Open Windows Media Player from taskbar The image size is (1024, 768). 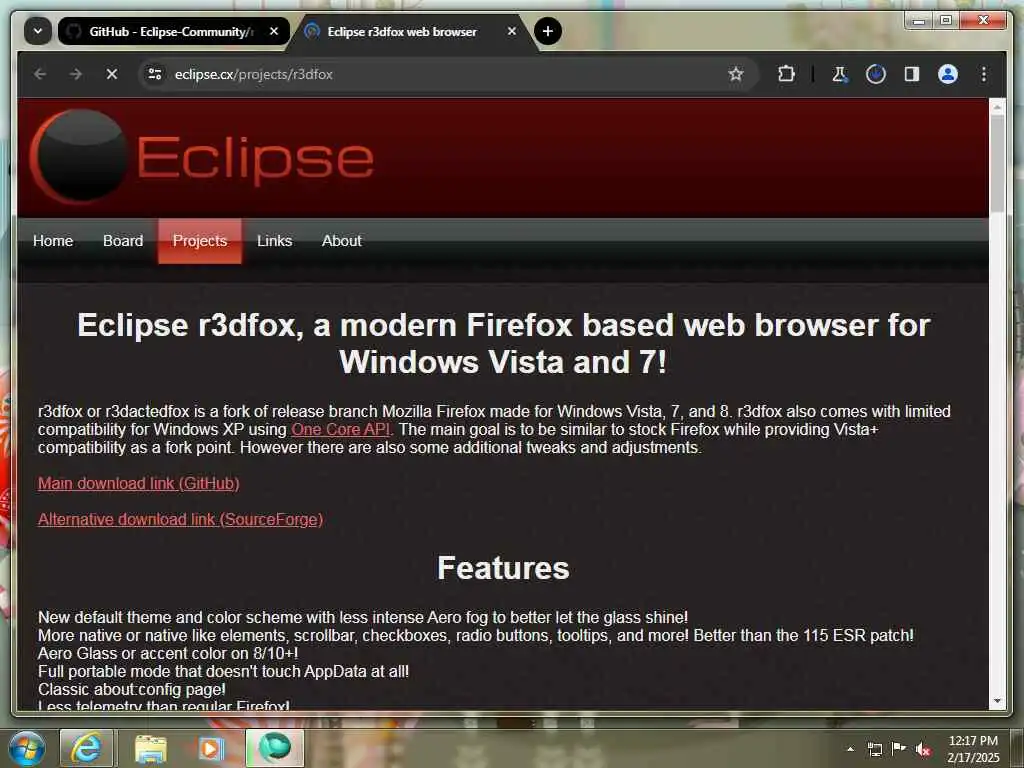tap(212, 748)
